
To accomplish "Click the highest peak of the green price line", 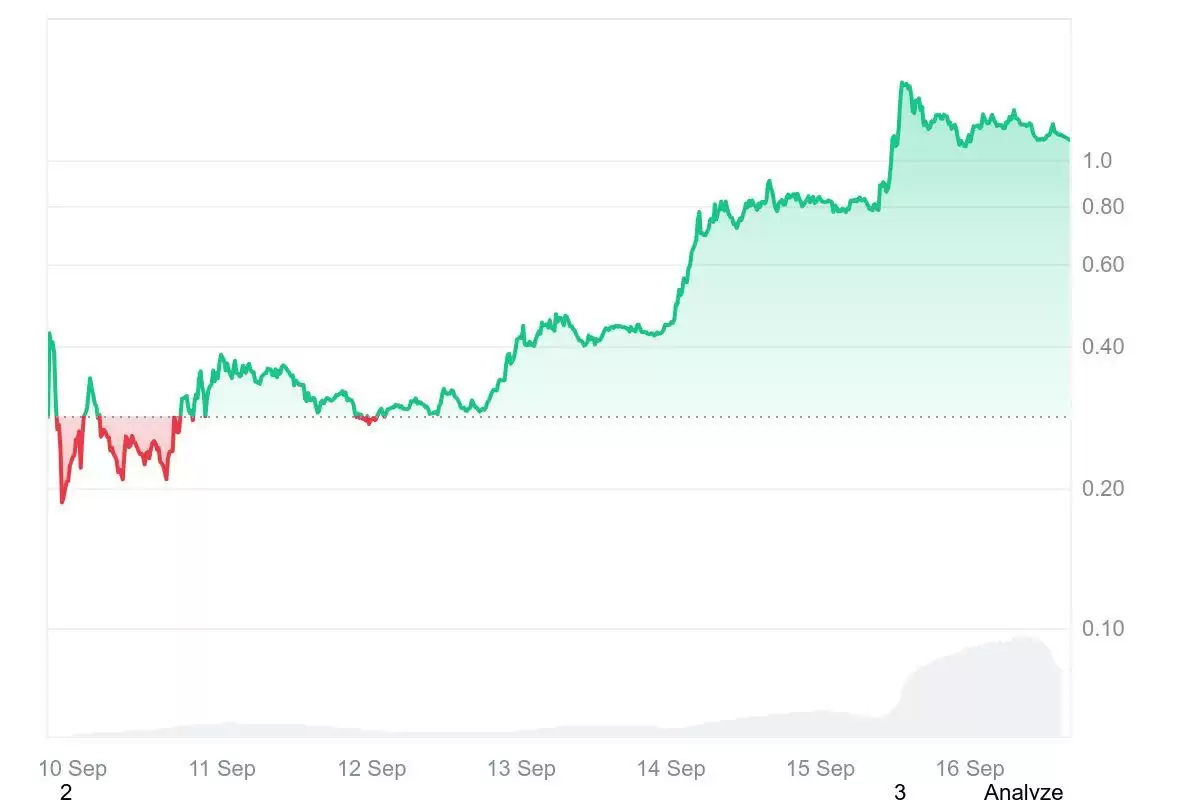I will click(x=903, y=83).
